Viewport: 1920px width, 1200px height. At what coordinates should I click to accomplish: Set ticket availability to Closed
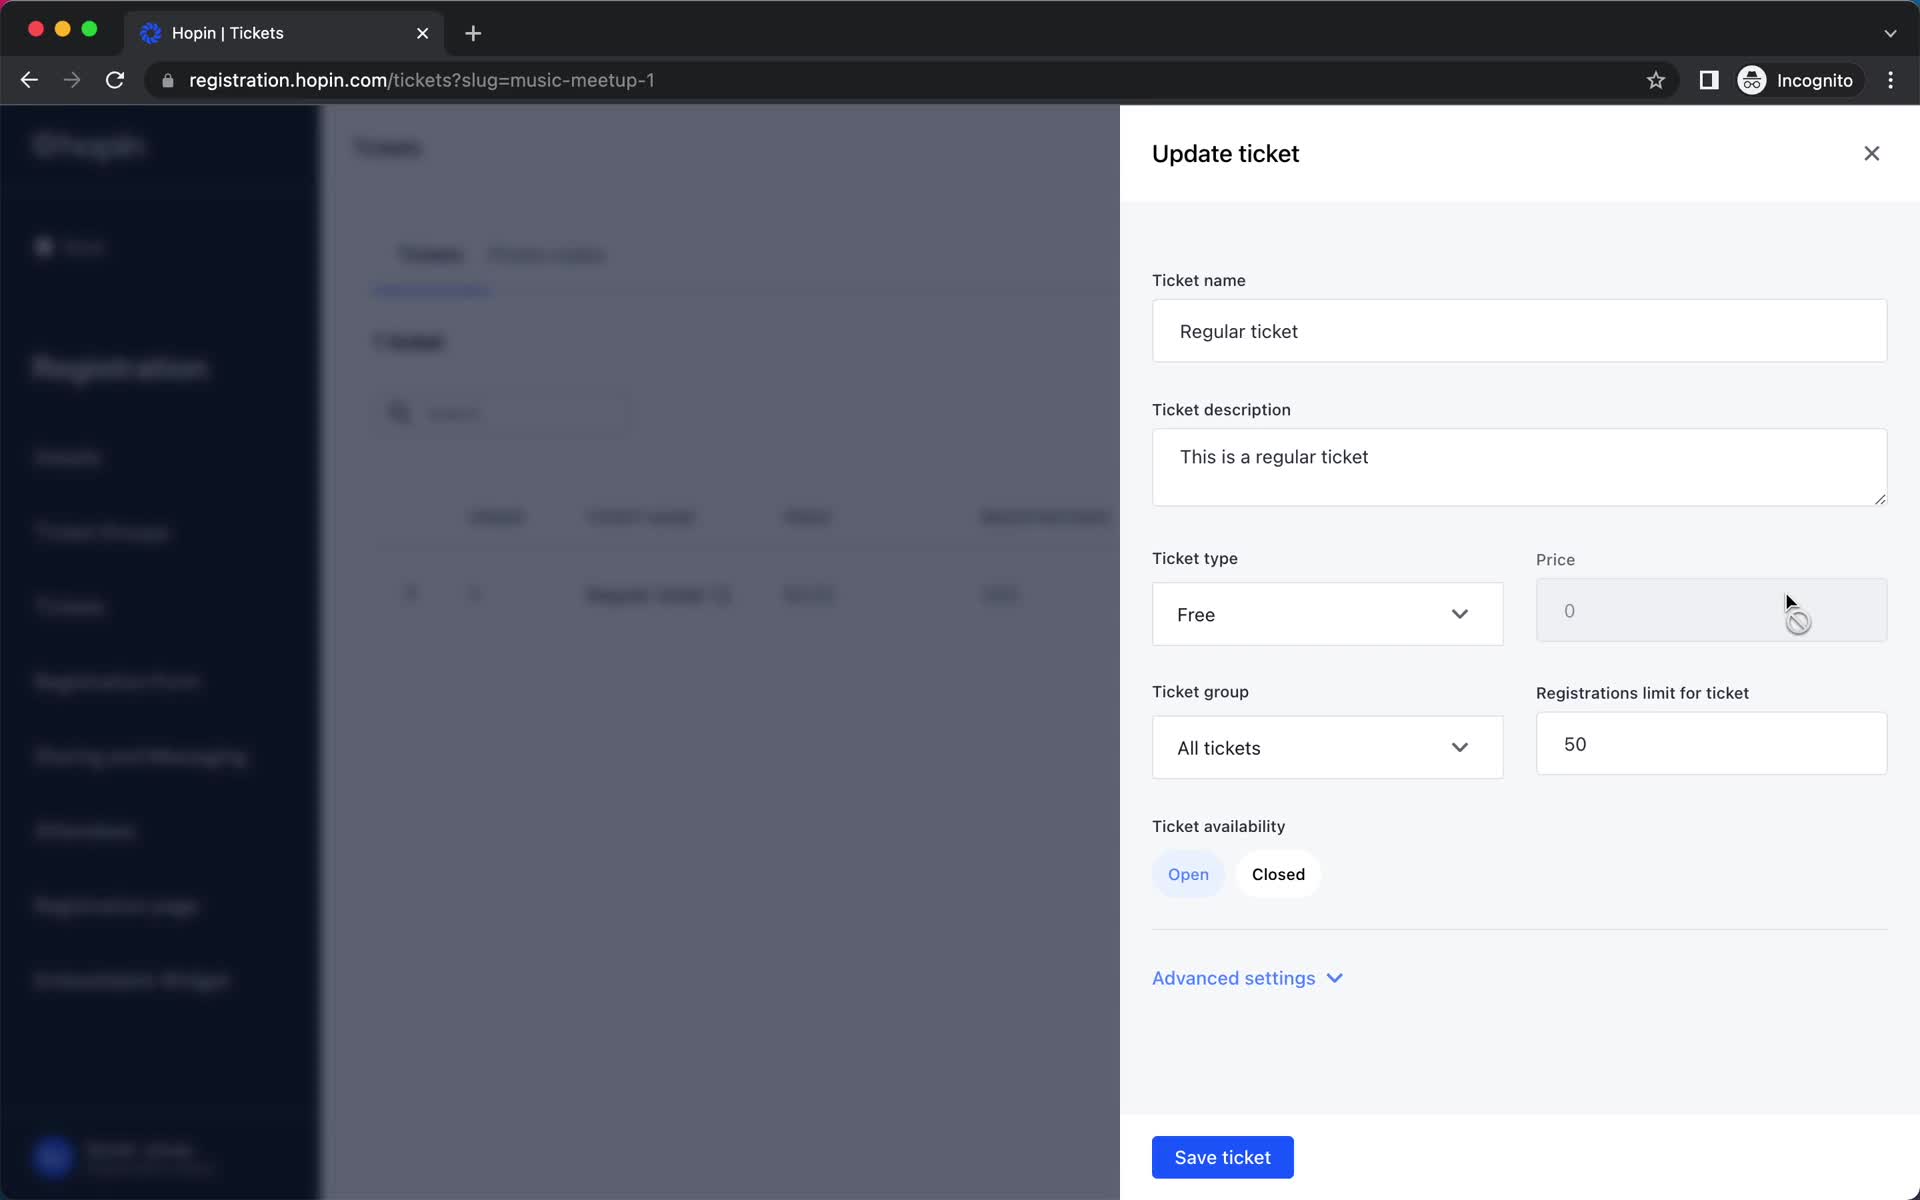click(1278, 874)
